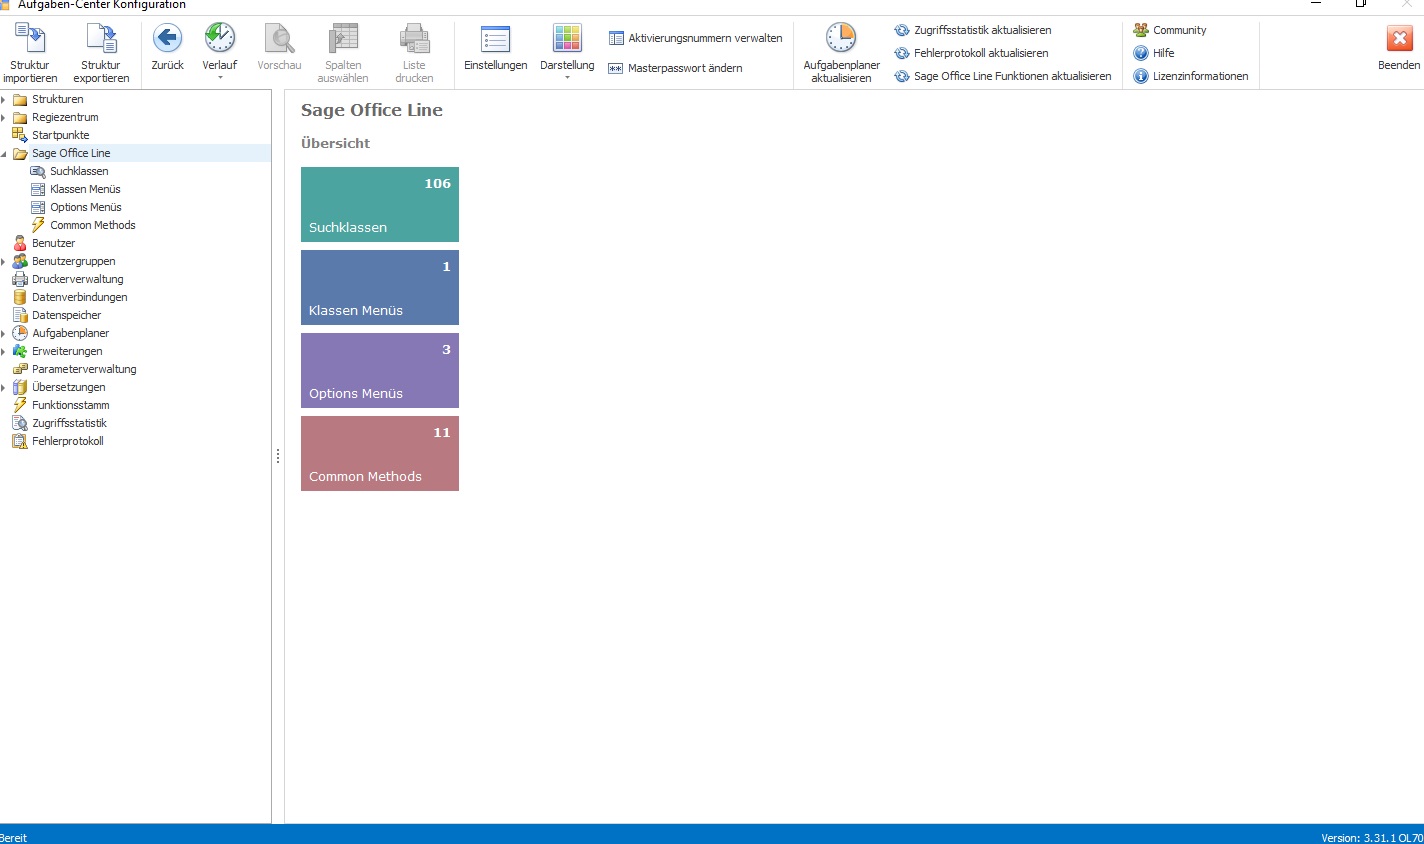
Task: Expand the Regiezentrum tree node arrow
Action: click(x=4, y=117)
